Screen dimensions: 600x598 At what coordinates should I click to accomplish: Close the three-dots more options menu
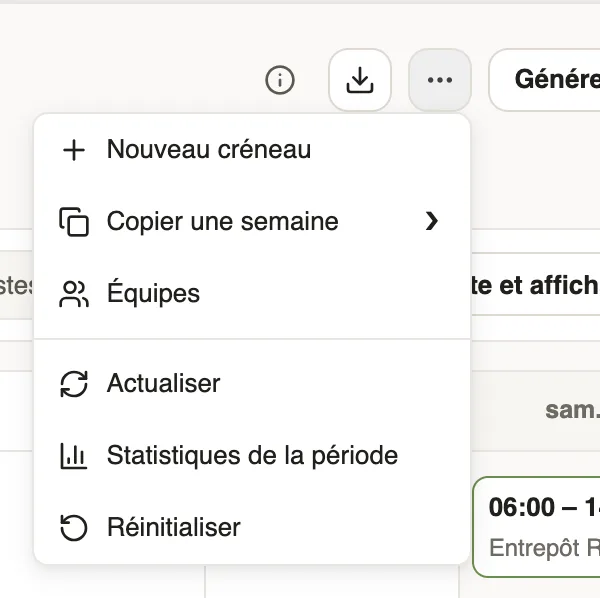coord(440,80)
